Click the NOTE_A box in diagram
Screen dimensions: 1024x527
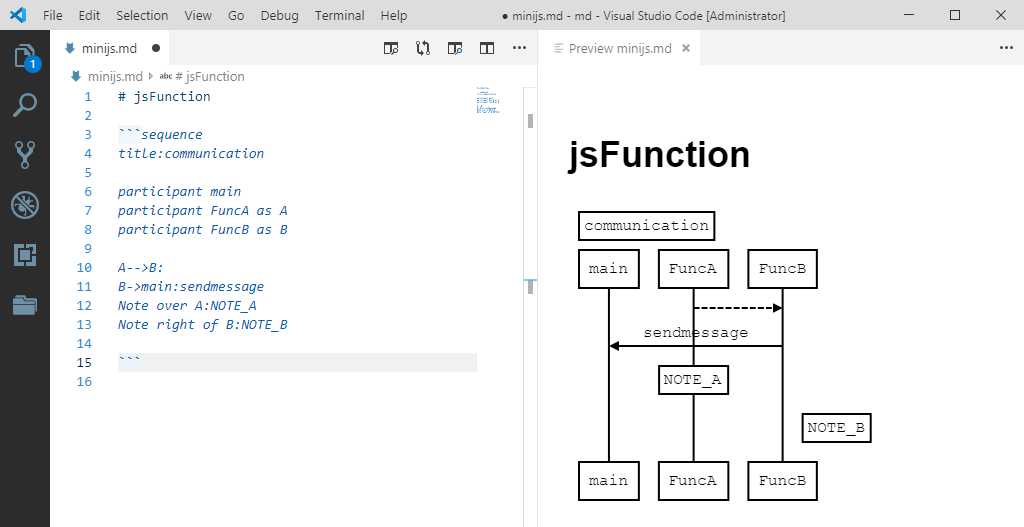tap(693, 380)
